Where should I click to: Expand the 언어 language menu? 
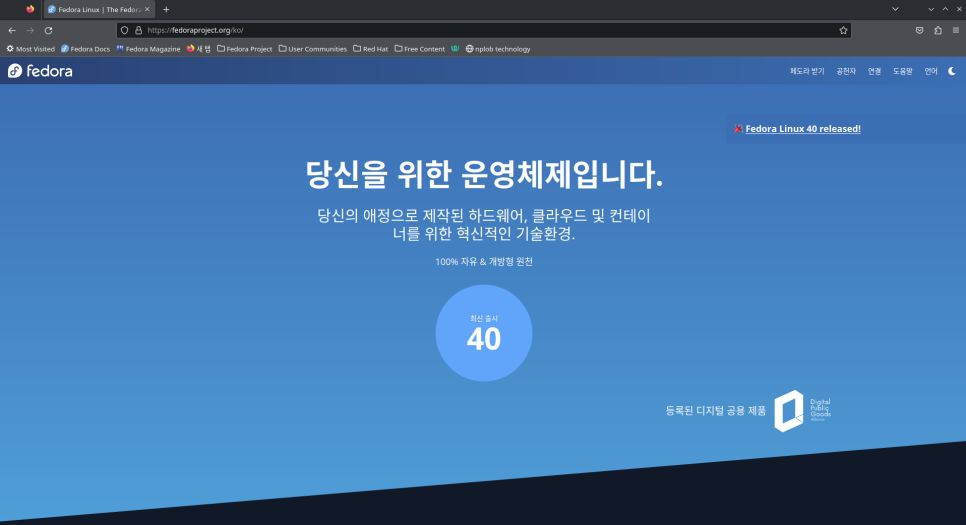click(930, 71)
